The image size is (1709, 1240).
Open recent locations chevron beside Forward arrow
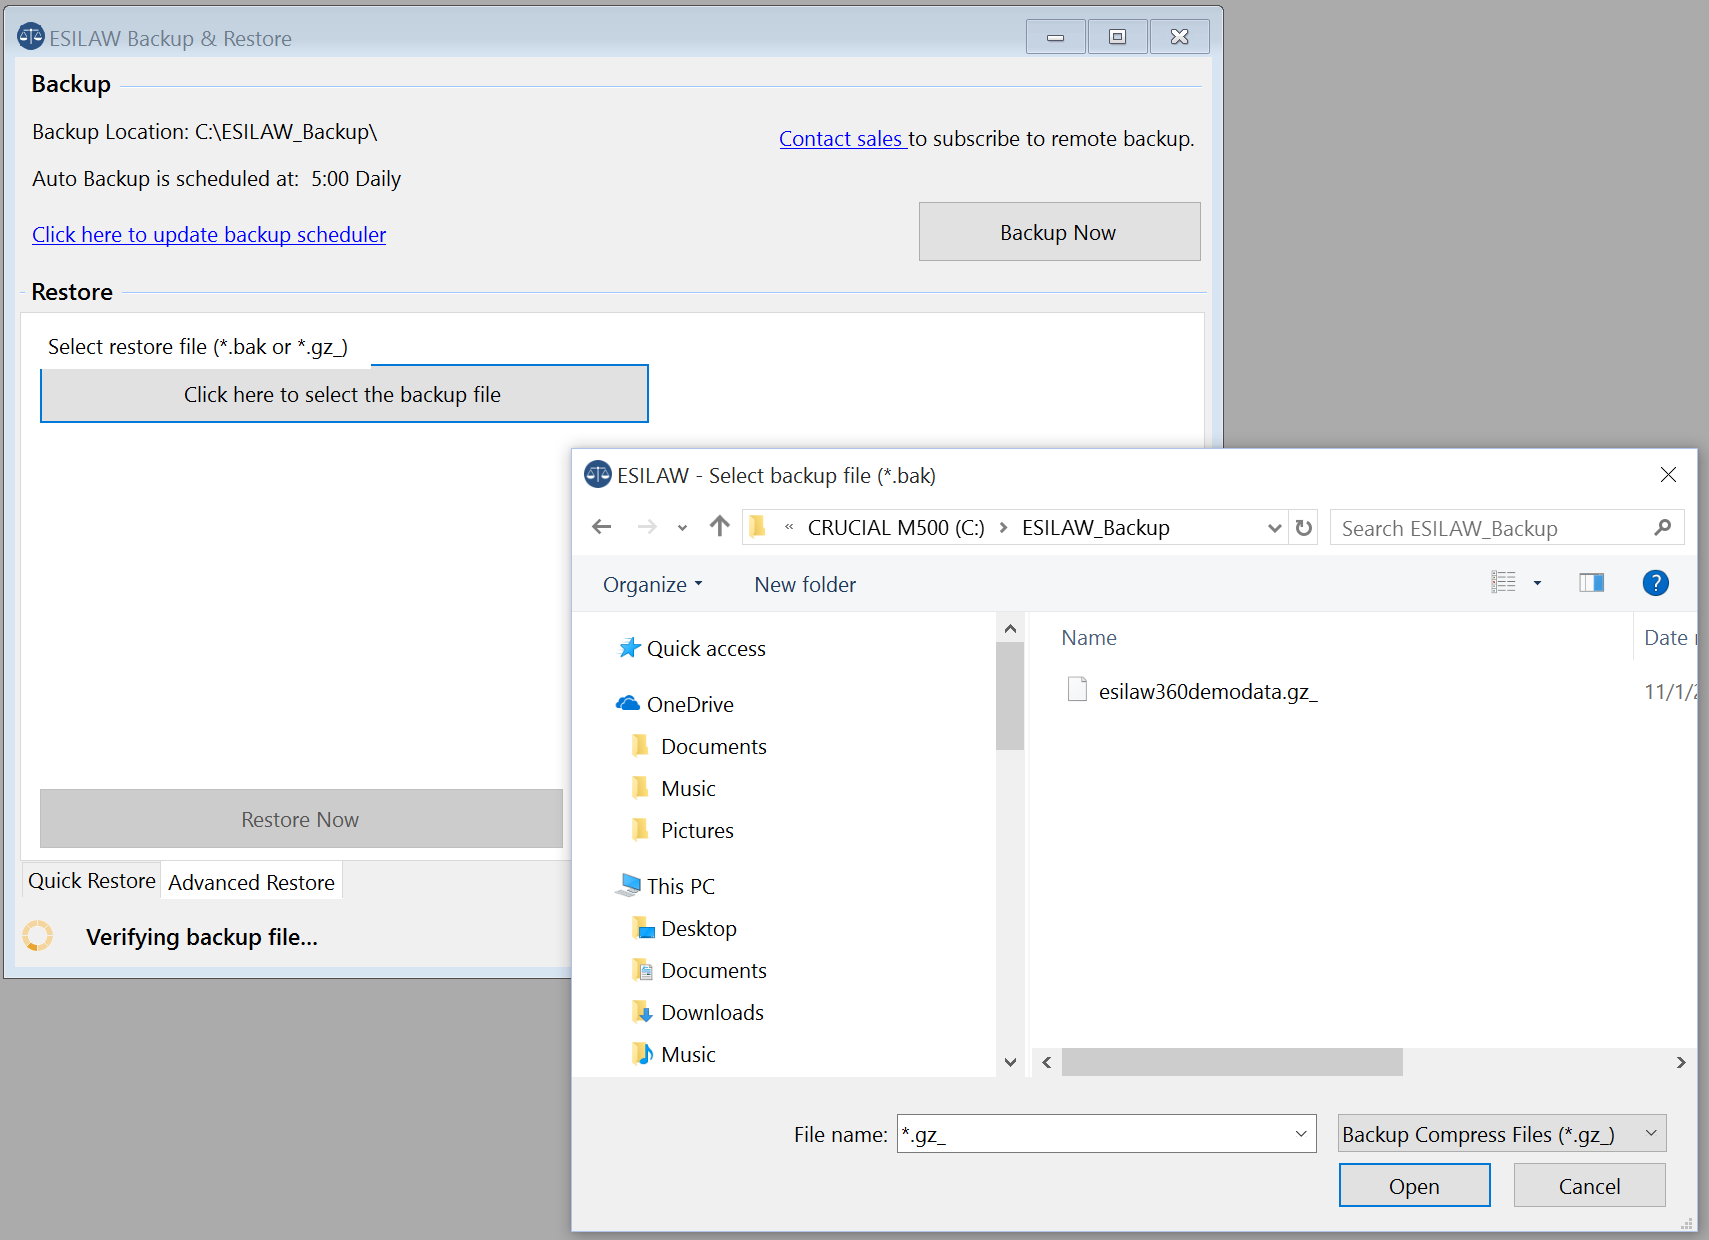[682, 528]
